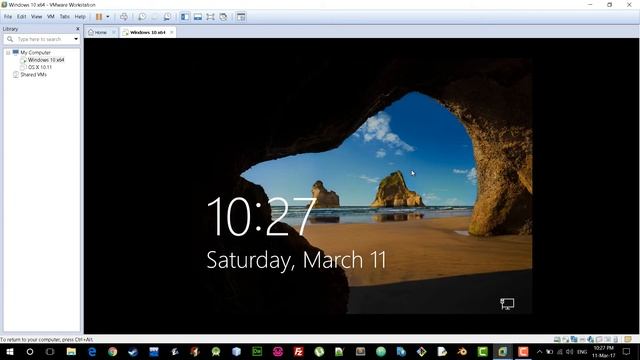Image resolution: width=640 pixels, height=360 pixels.
Task: Toggle the thumbnail bar view icon
Action: (x=198, y=17)
